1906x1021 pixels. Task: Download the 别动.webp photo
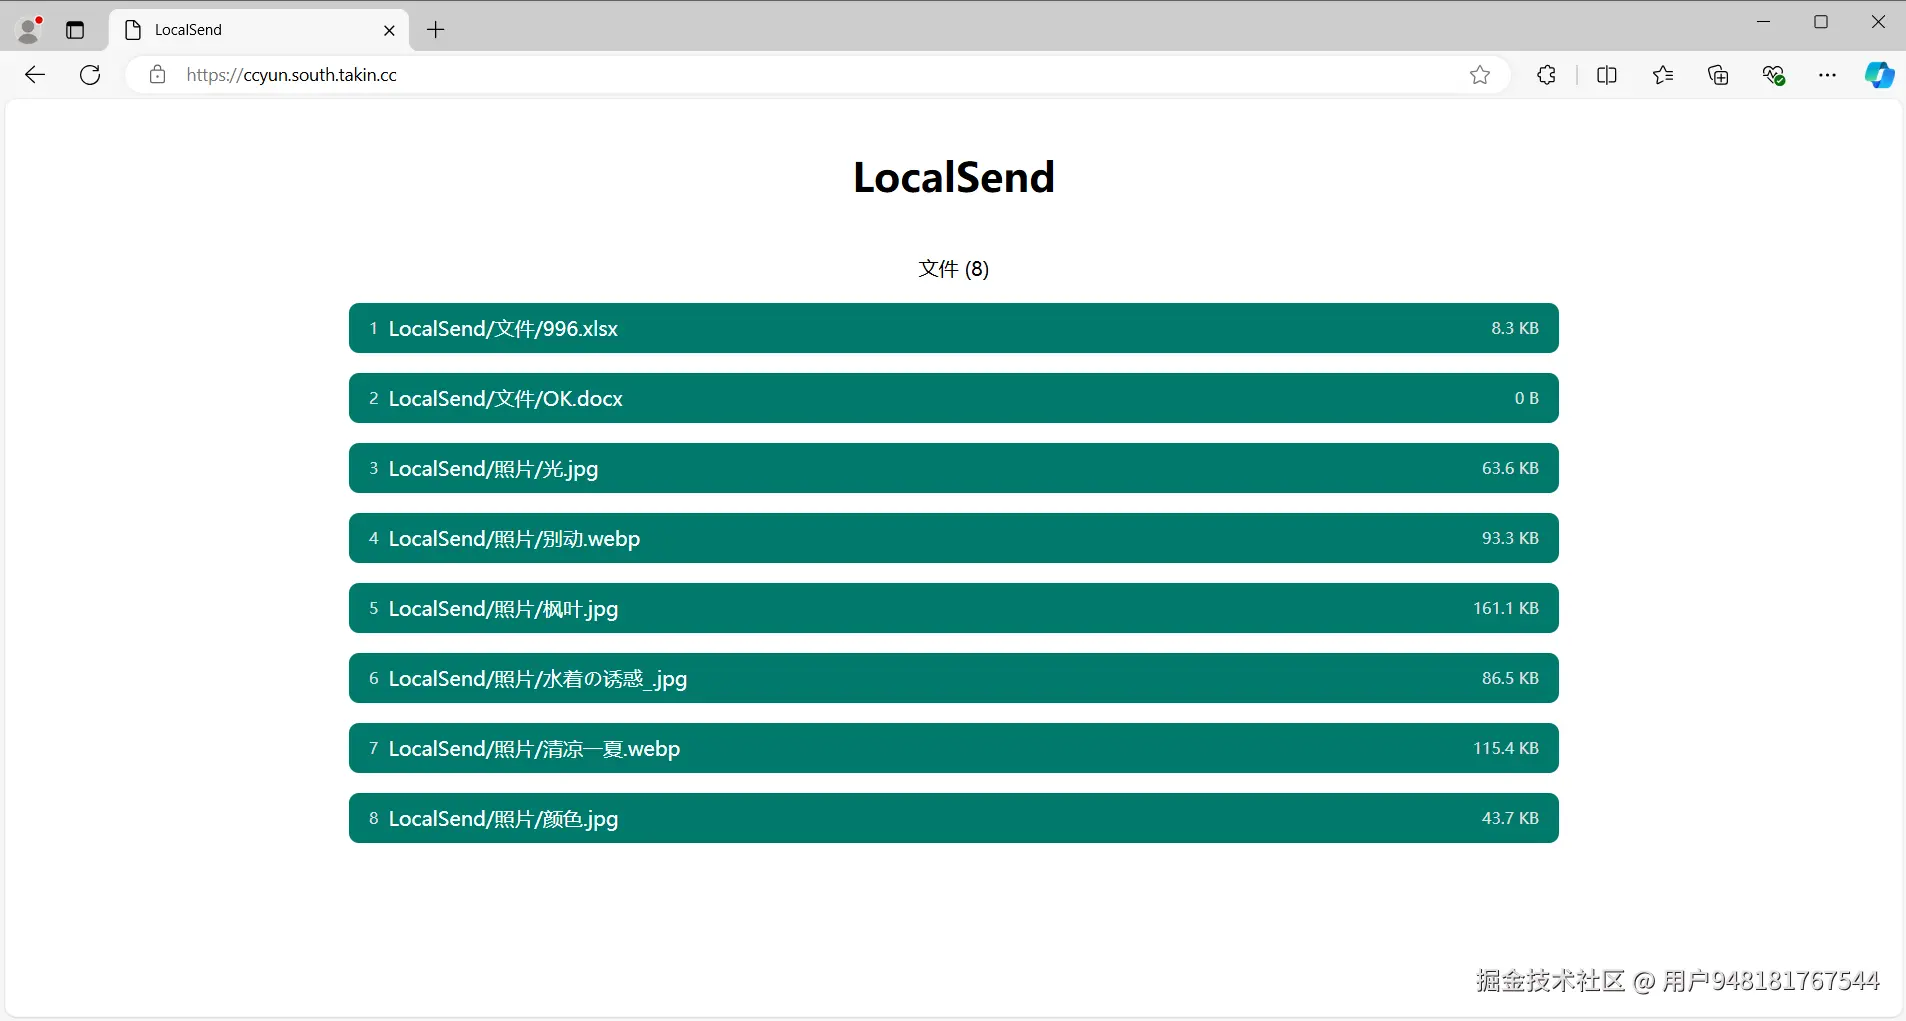[954, 538]
